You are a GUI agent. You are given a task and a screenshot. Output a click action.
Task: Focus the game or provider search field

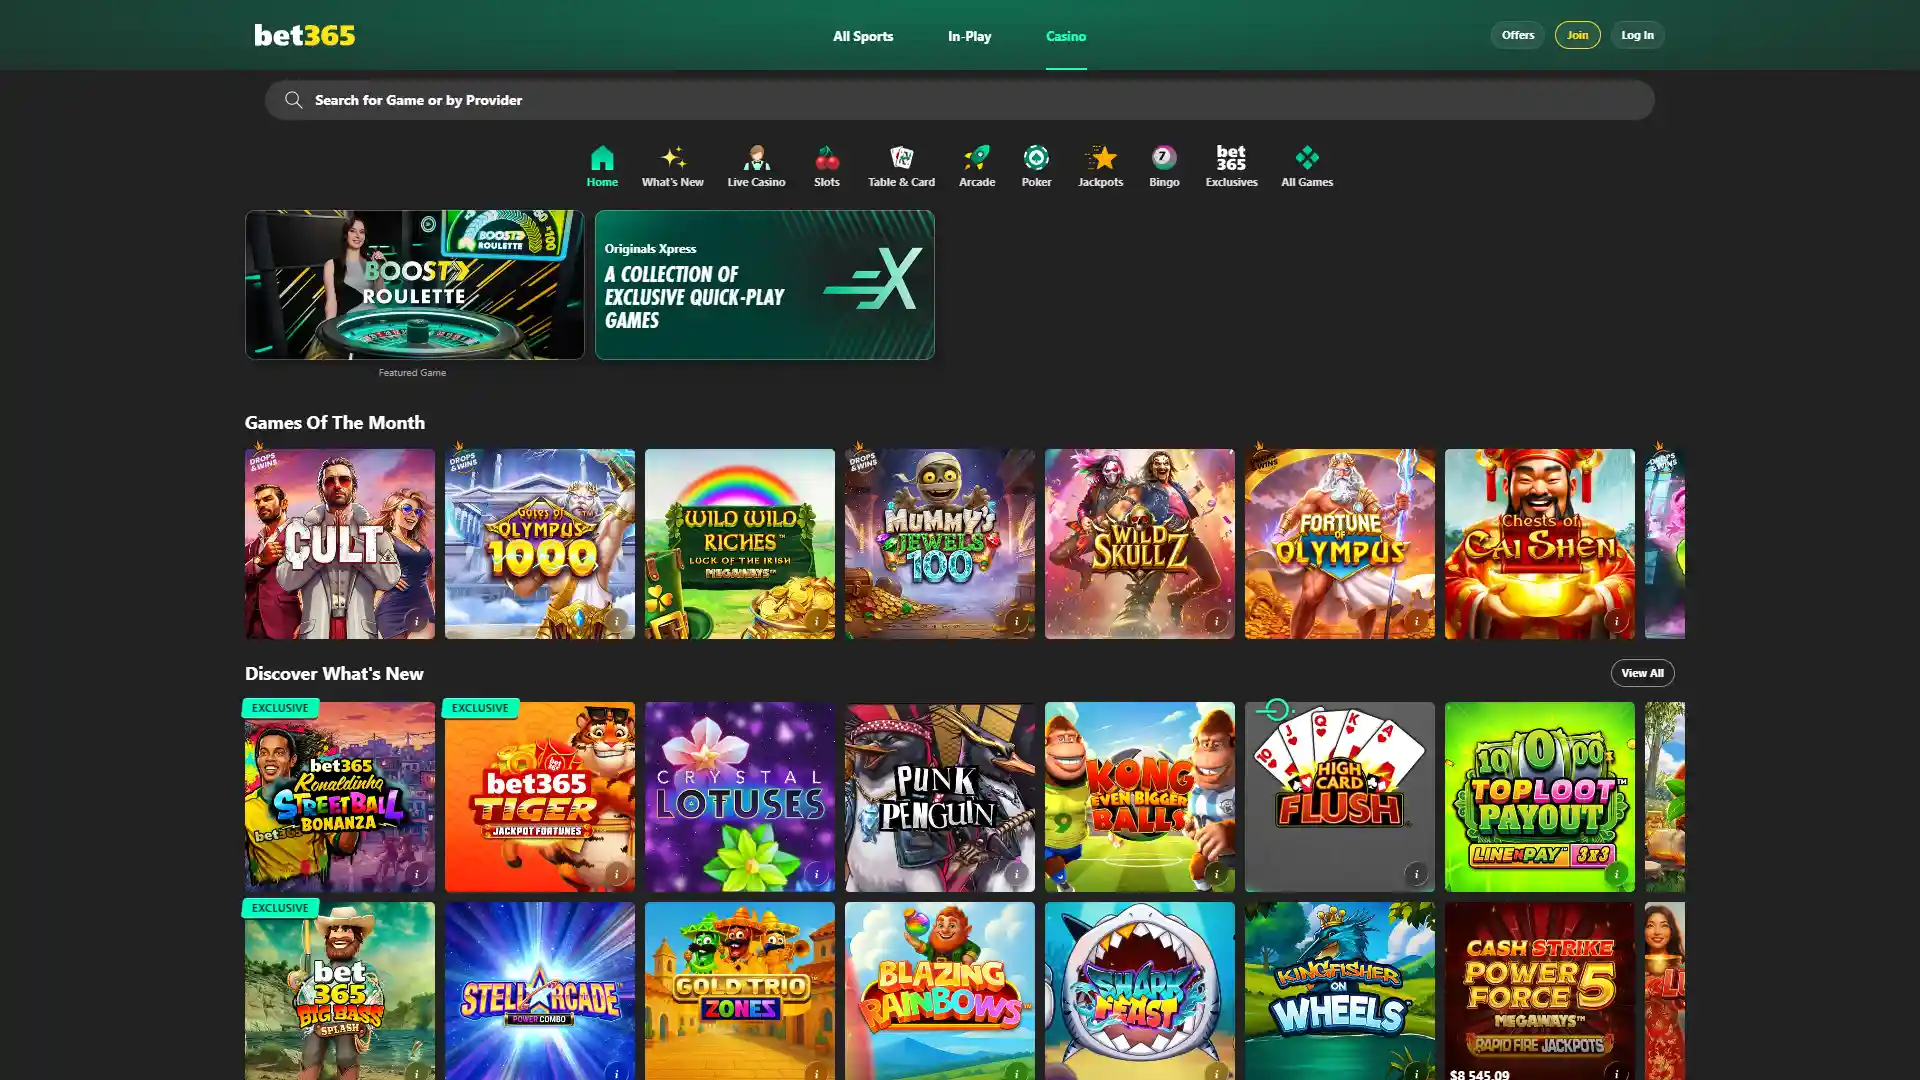click(959, 100)
